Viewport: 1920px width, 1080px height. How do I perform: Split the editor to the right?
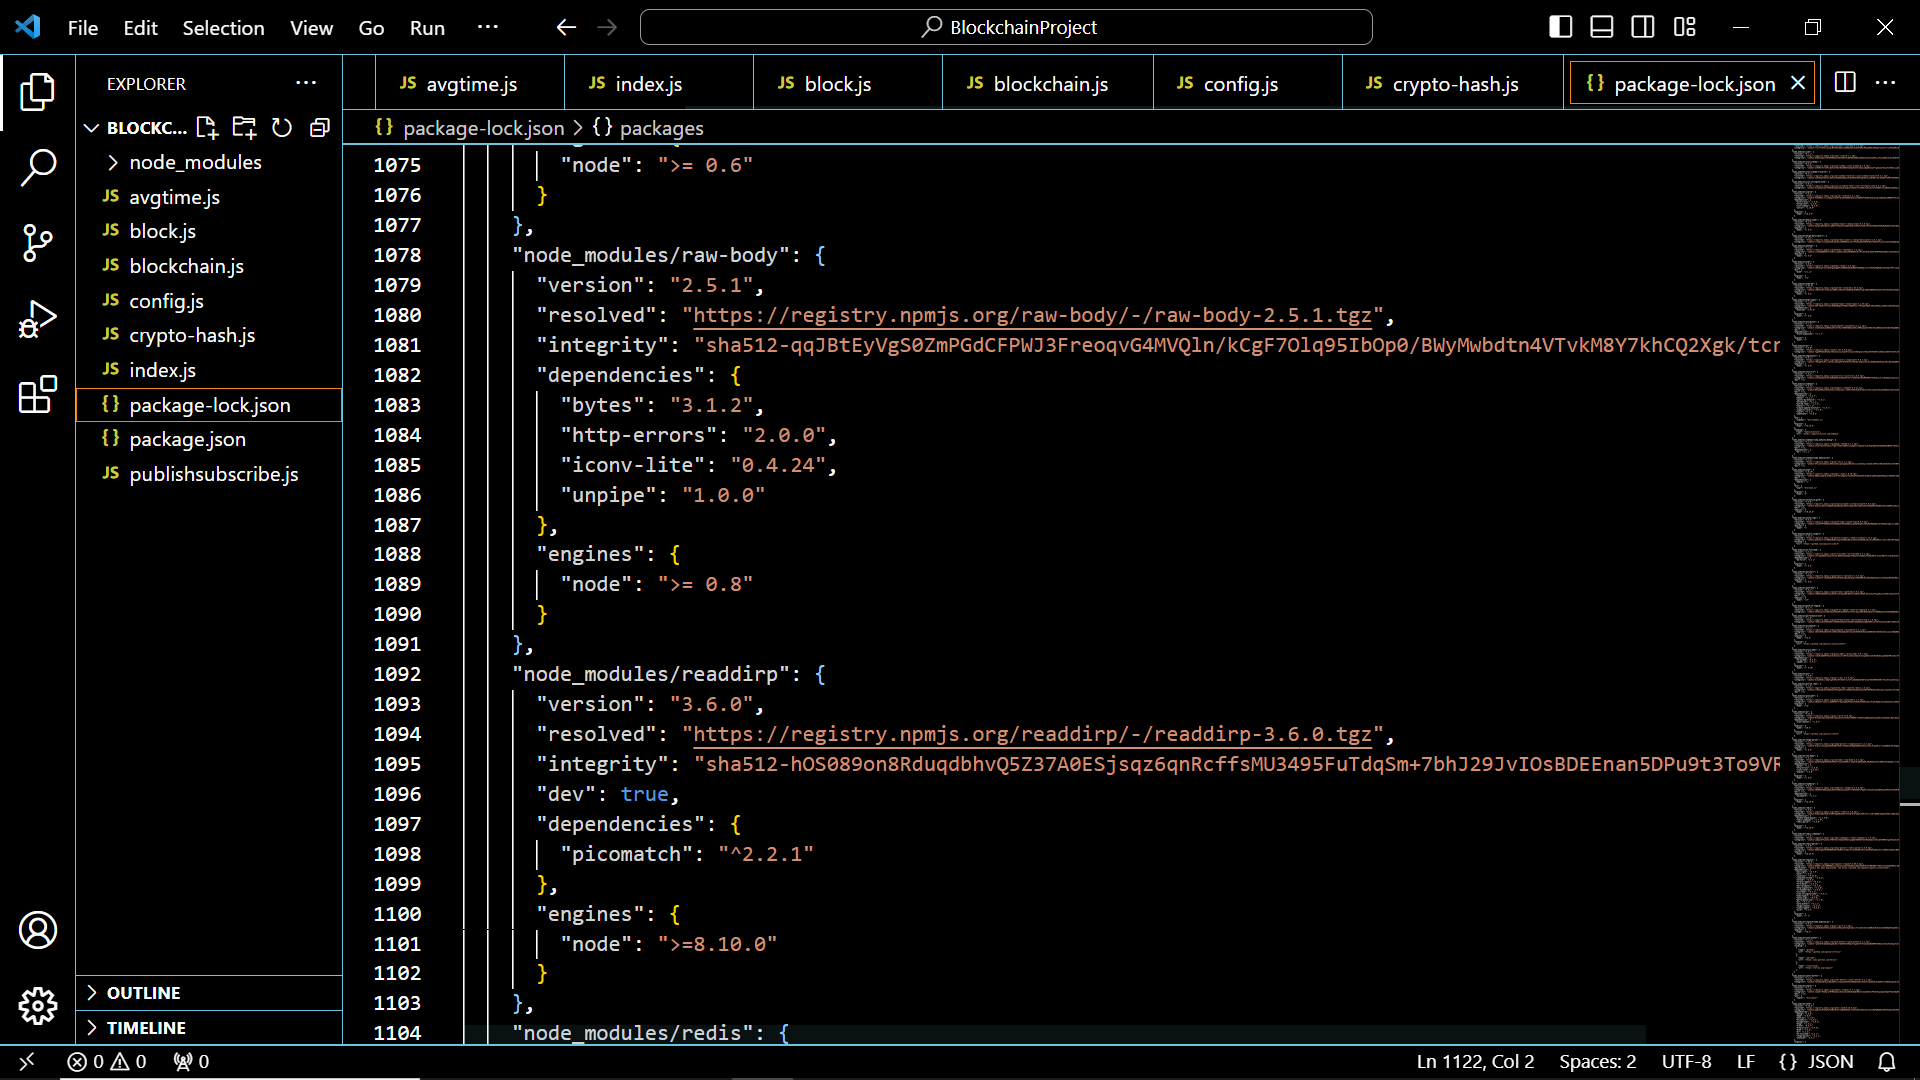tap(1845, 83)
